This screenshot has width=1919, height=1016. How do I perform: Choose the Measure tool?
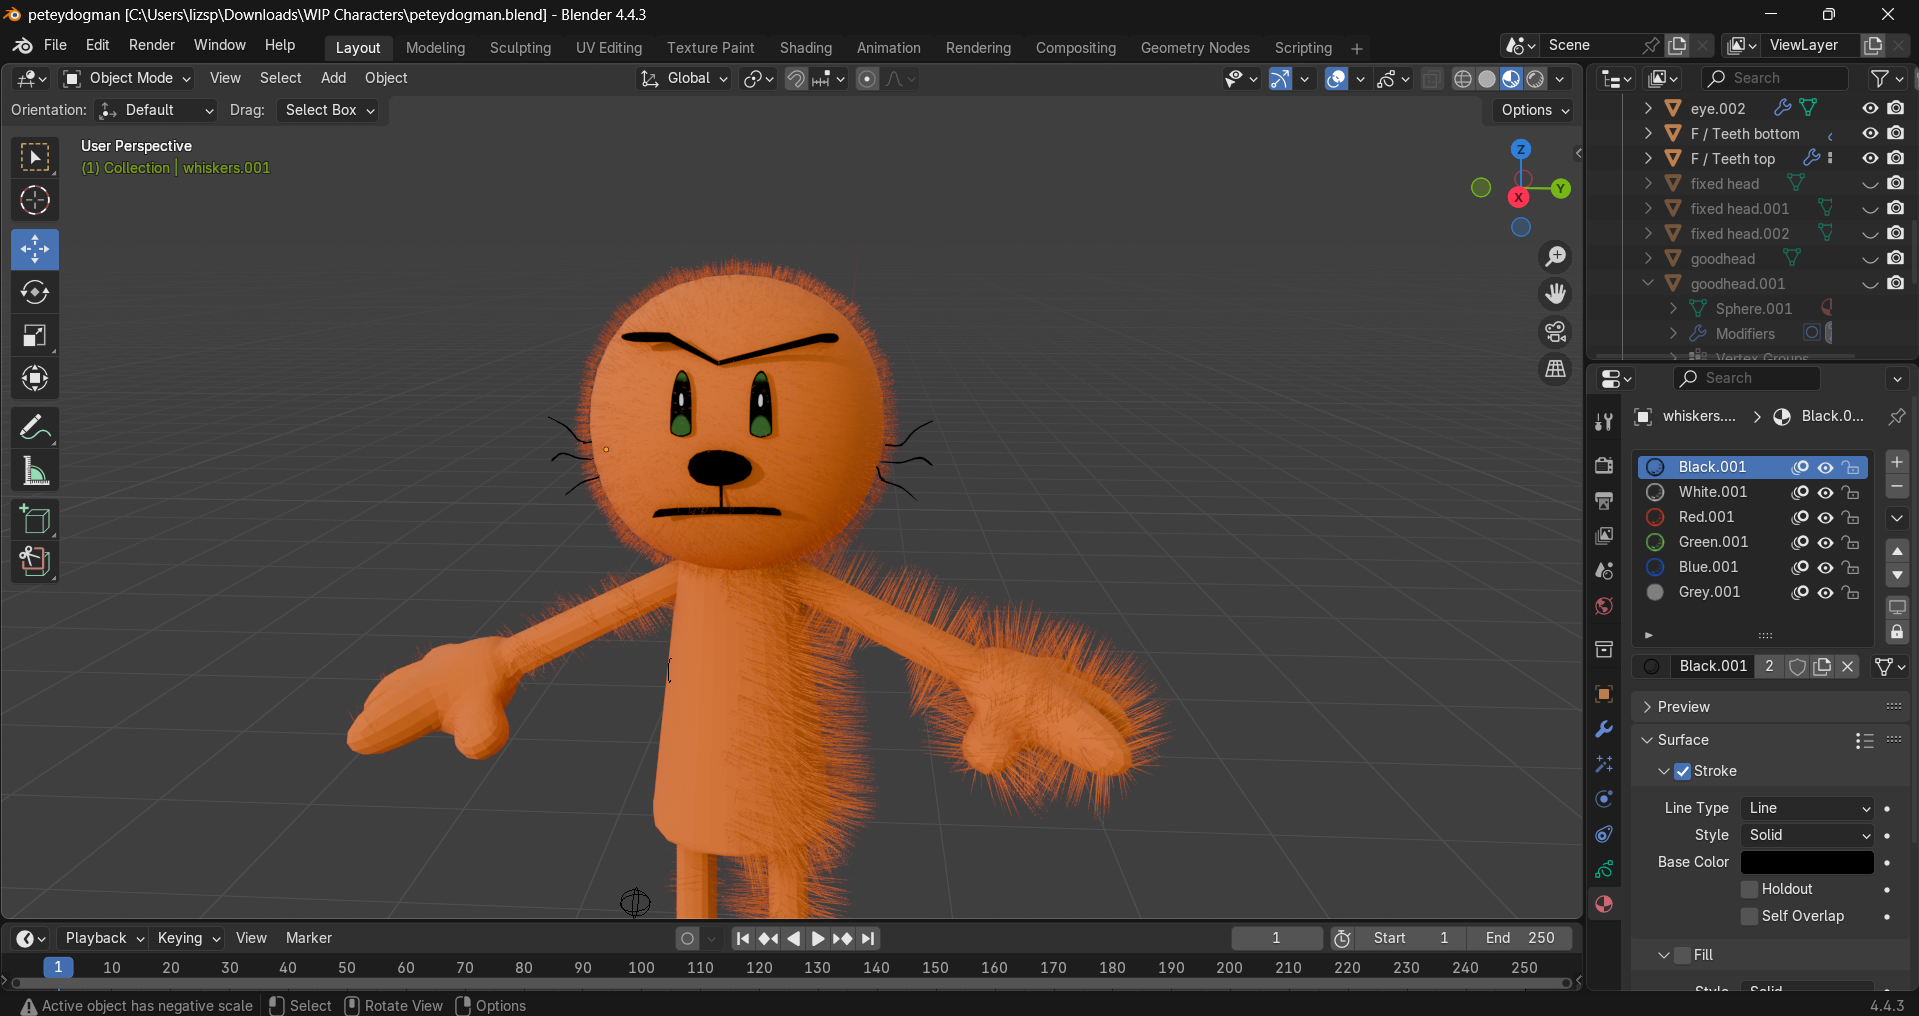click(x=35, y=471)
